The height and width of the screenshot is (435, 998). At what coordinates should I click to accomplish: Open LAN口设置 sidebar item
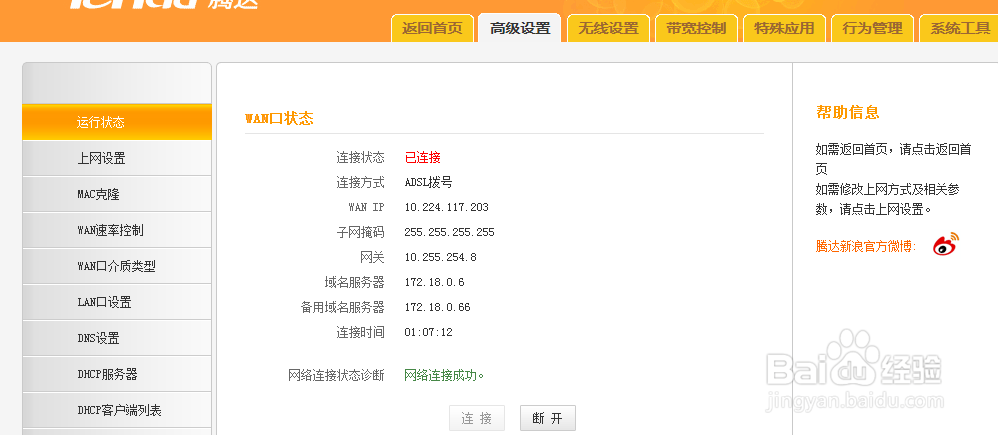point(117,302)
